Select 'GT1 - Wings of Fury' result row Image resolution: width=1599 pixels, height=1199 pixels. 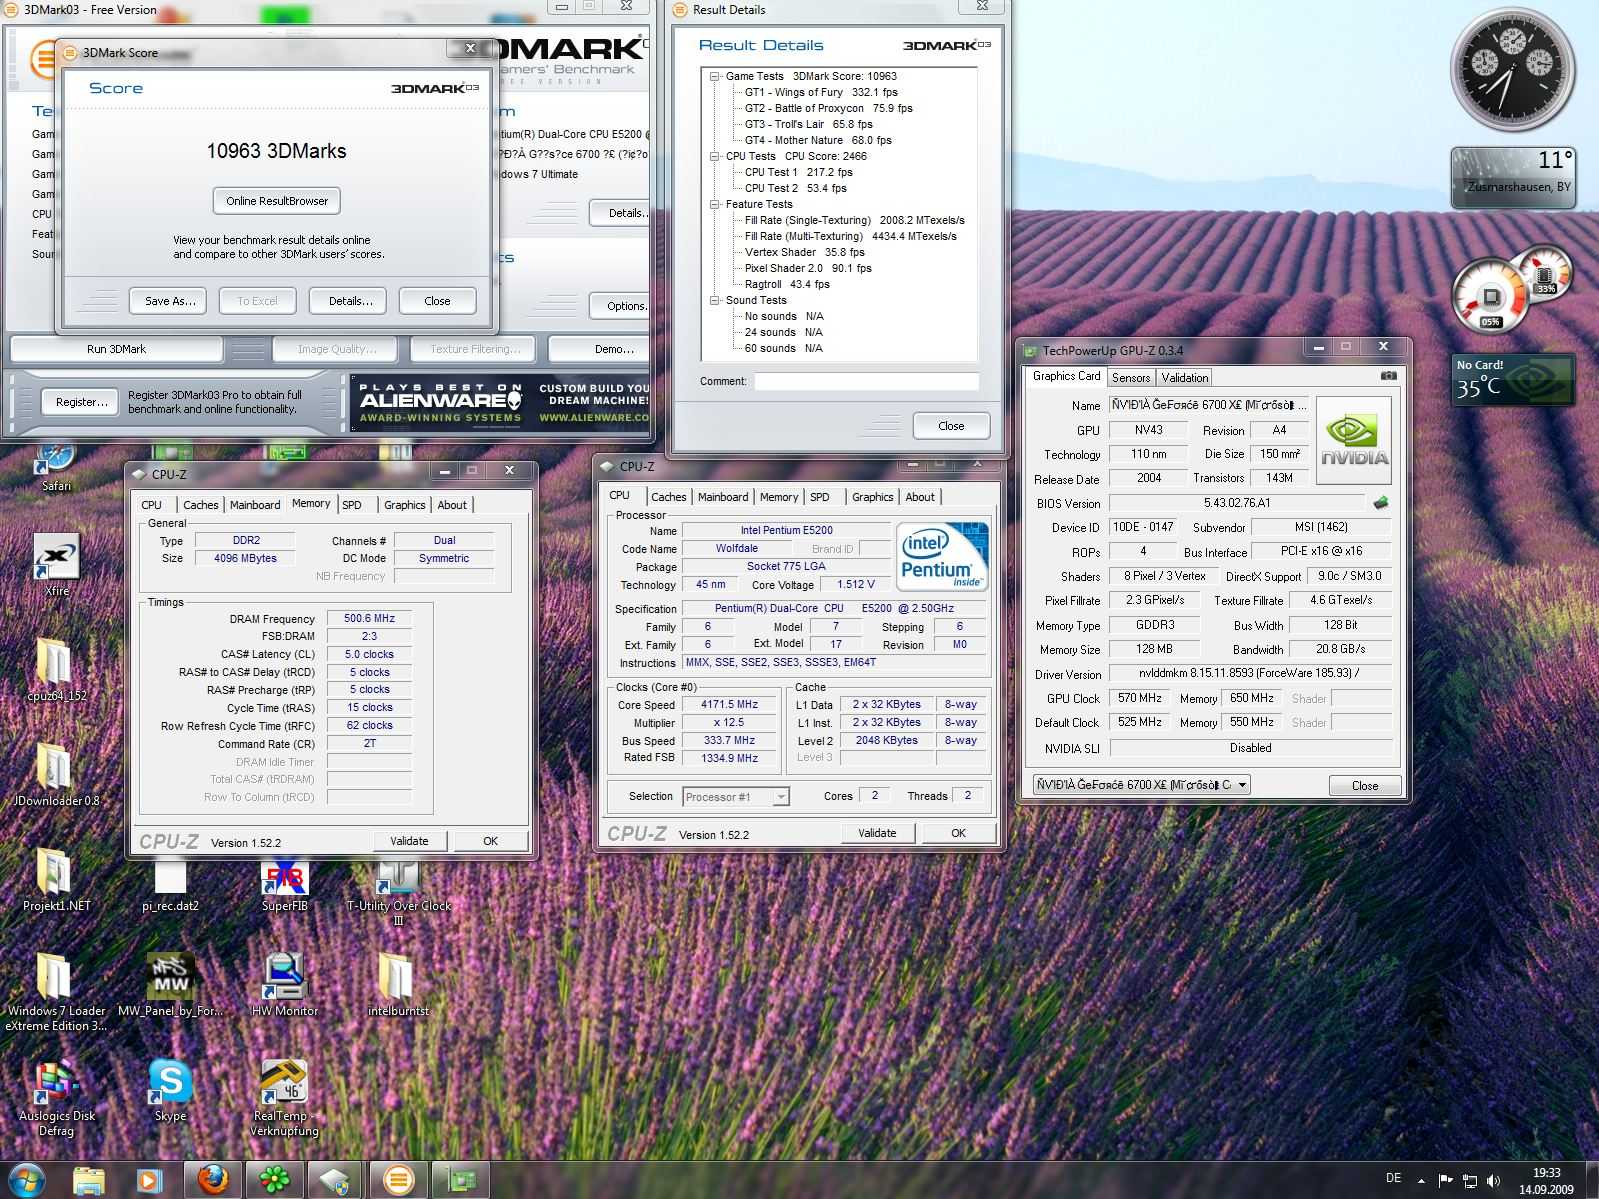coord(821,92)
